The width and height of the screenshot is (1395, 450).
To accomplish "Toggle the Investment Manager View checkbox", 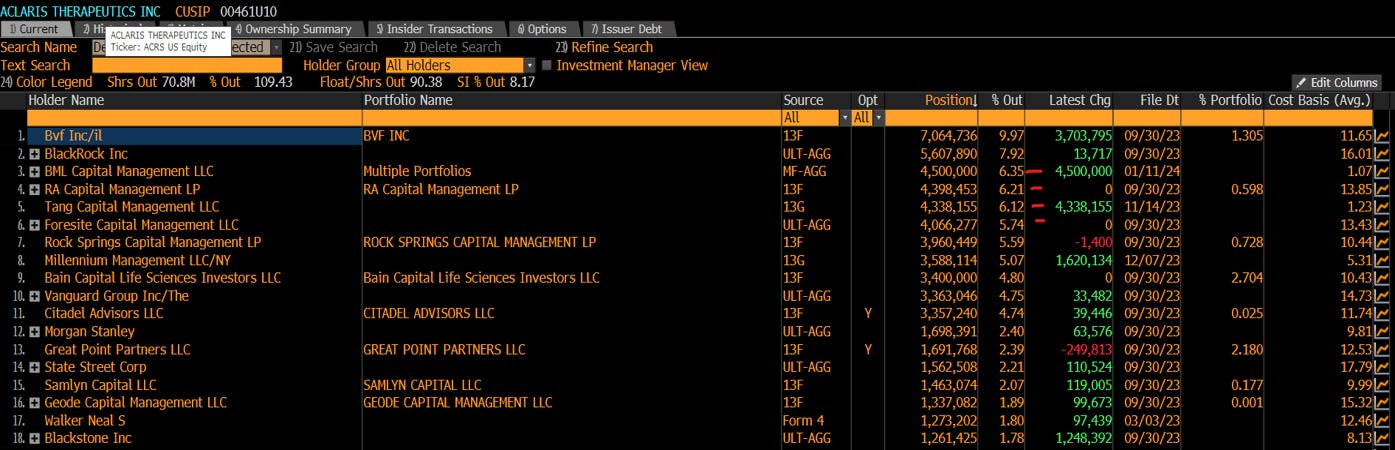I will point(546,65).
